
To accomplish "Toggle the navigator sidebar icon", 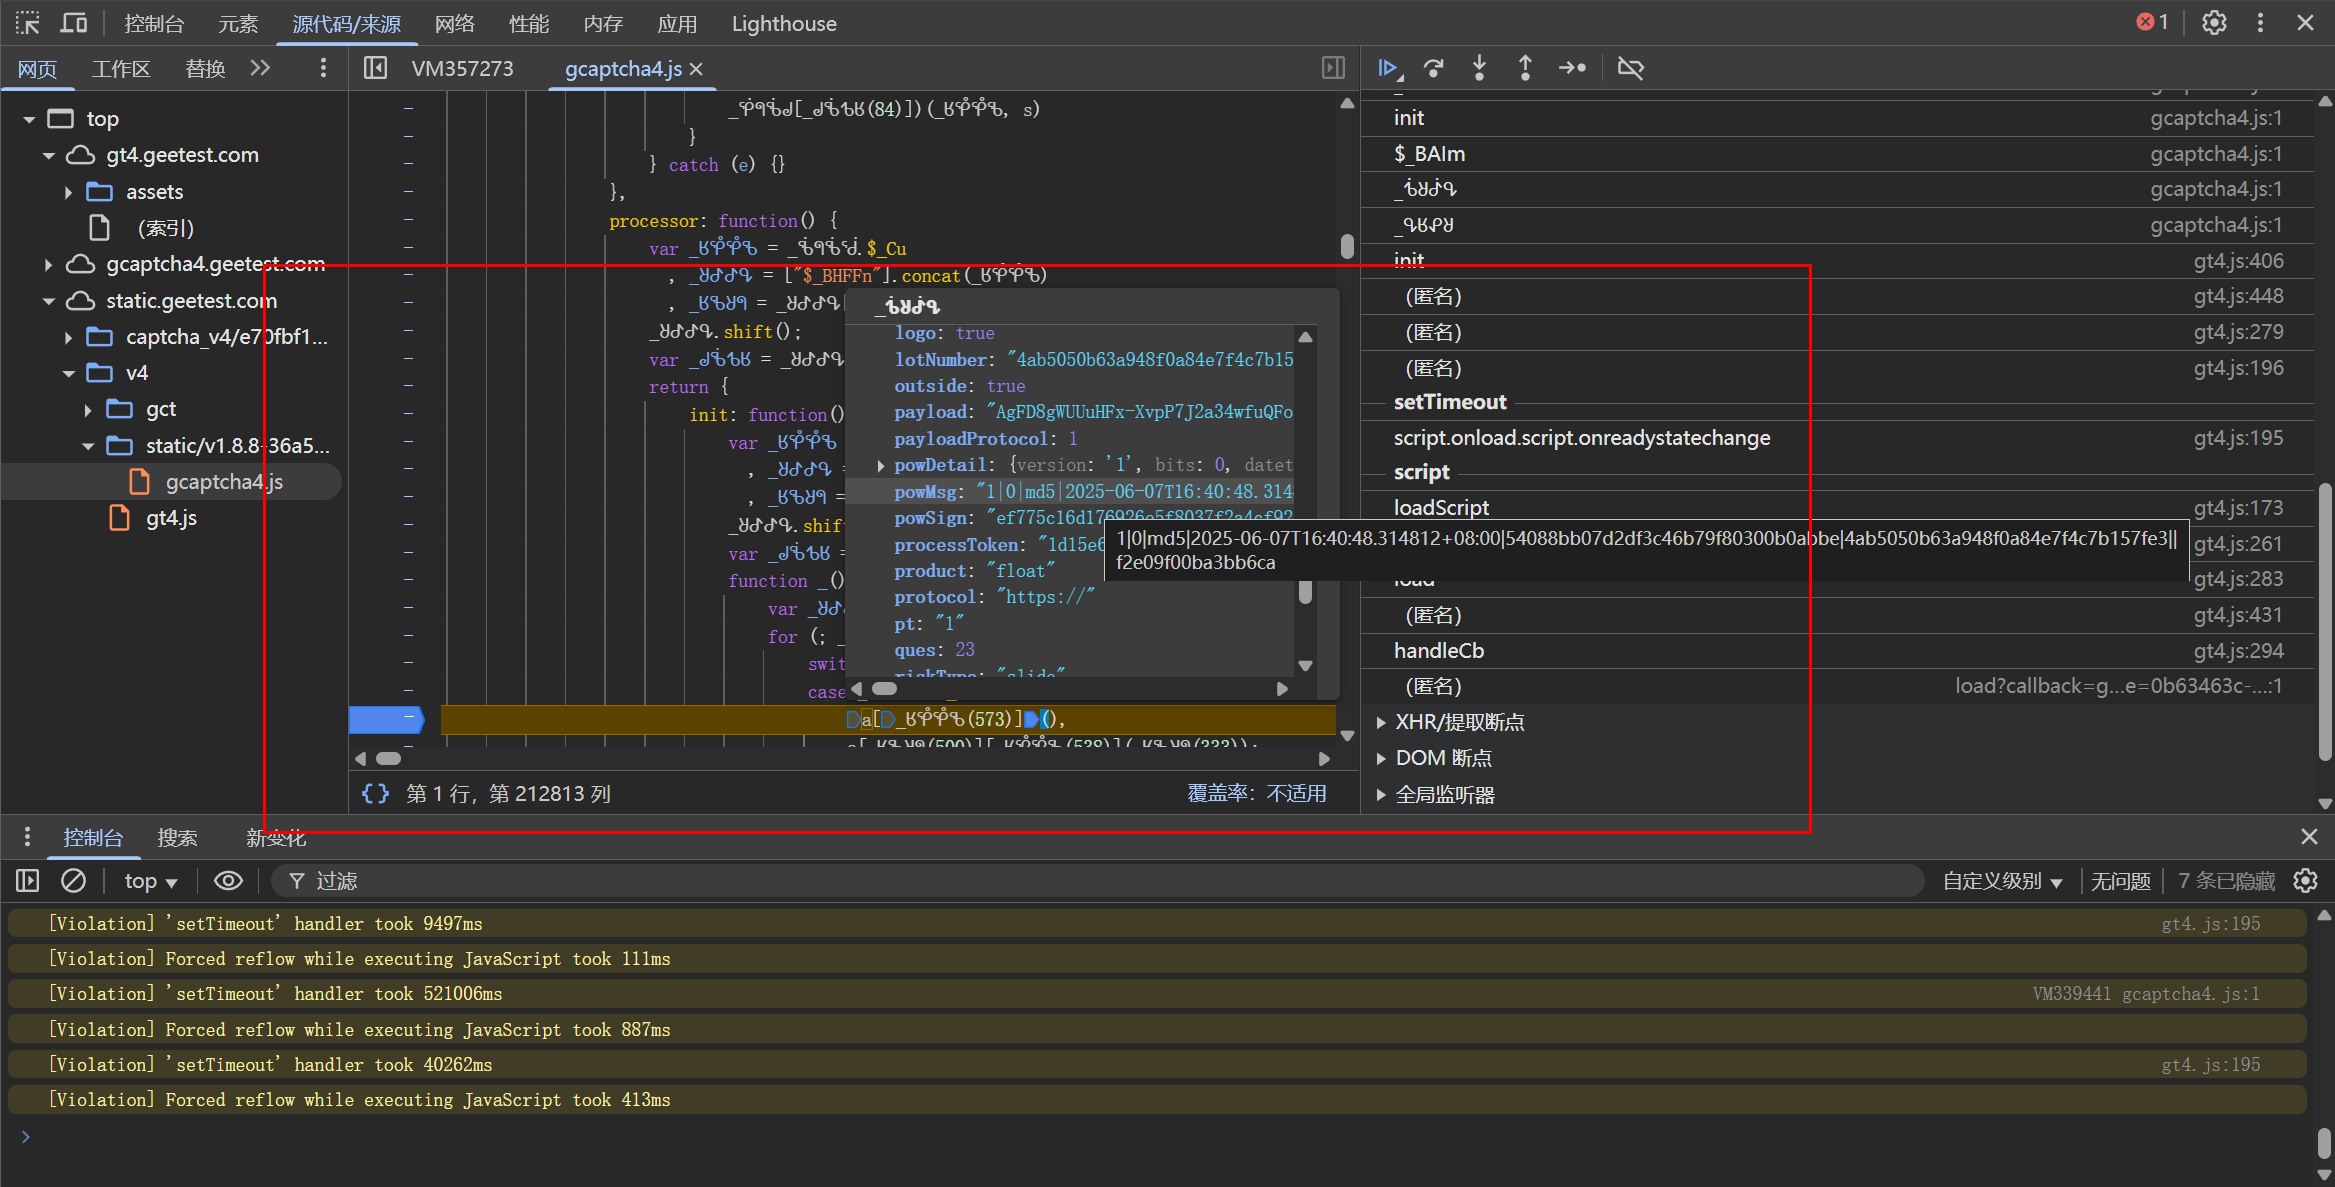I will (x=375, y=68).
